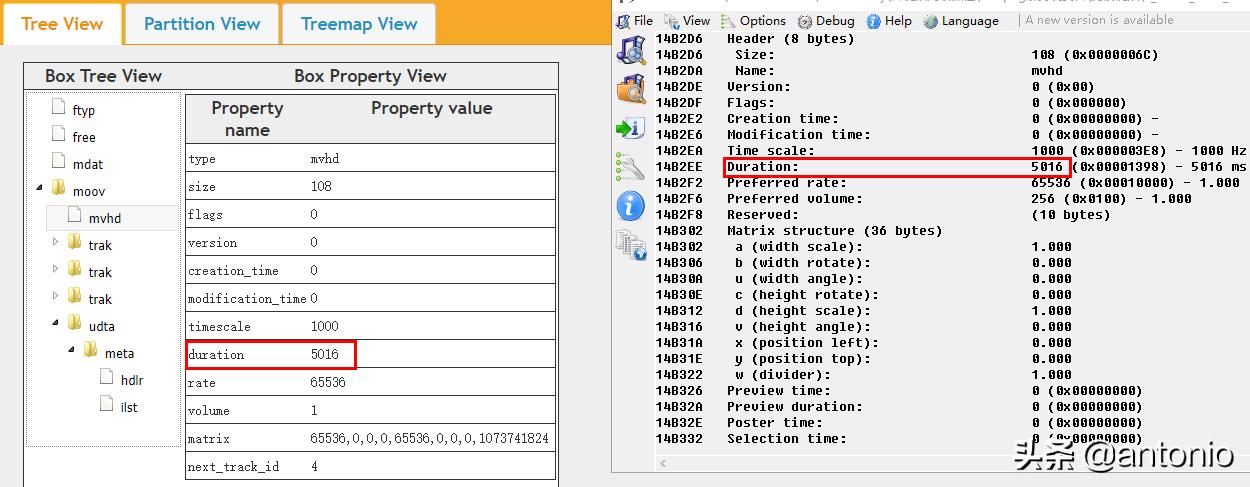Viewport: 1250px width, 487px height.
Task: Select the ftyp file icon in tree
Action: 59,108
